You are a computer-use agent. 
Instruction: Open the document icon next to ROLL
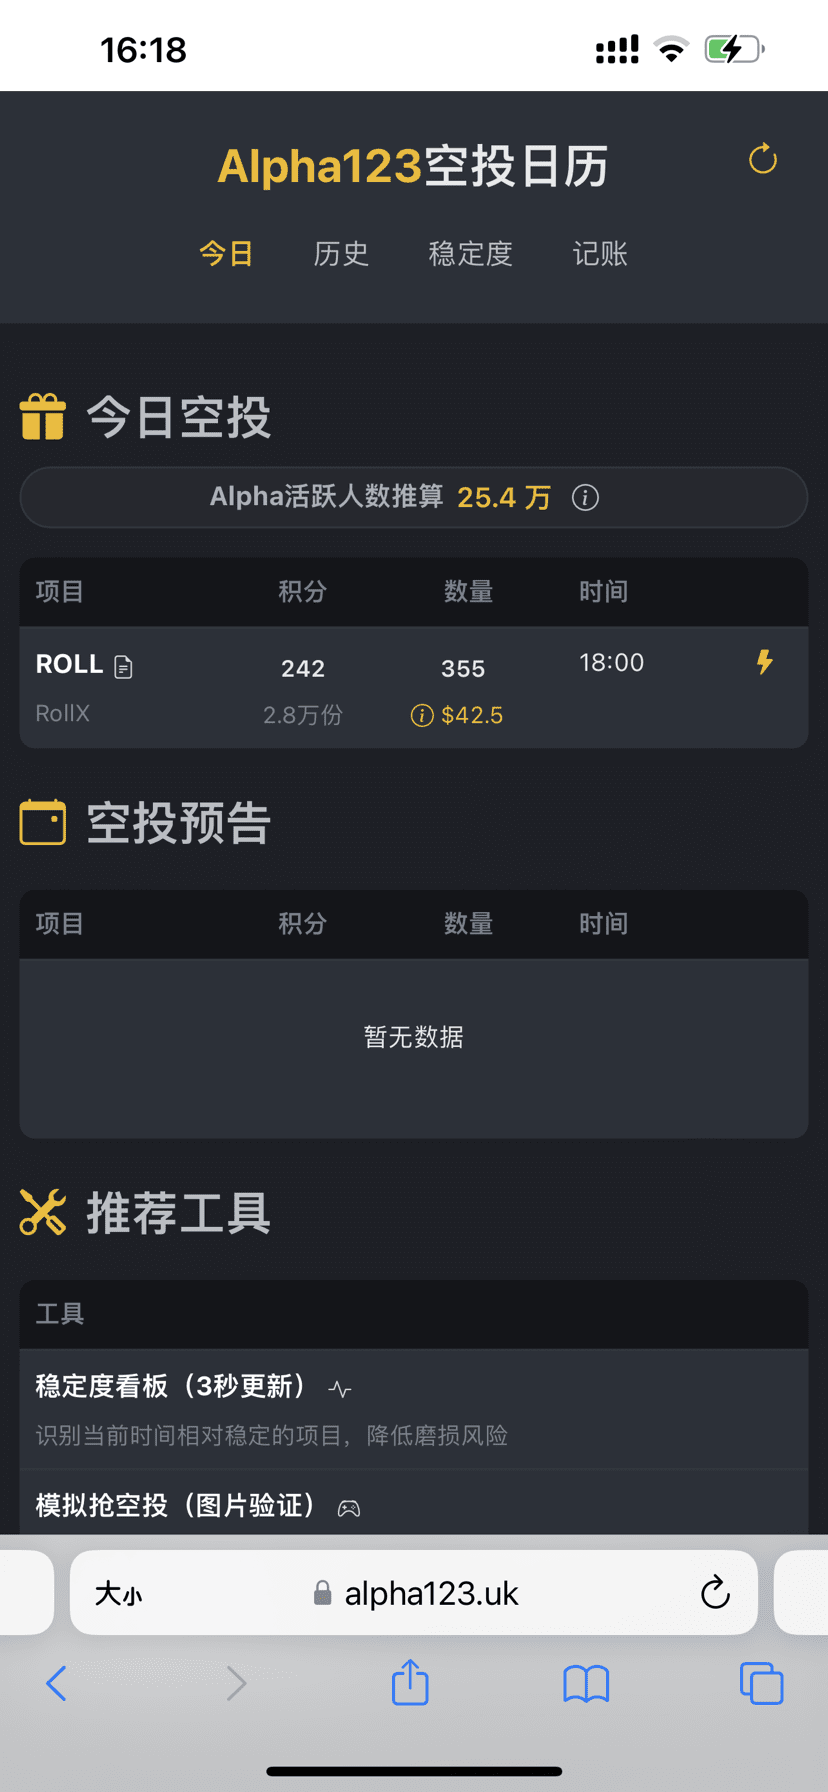124,666
